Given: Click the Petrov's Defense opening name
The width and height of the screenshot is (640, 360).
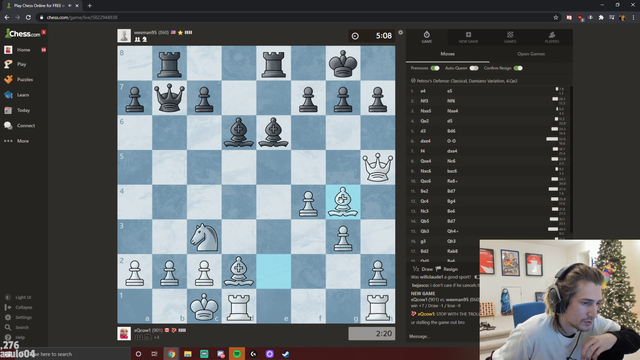Looking at the screenshot, I should (x=467, y=81).
